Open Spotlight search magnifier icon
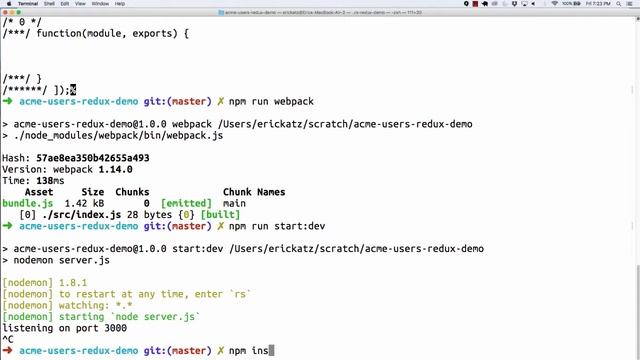 click(x=619, y=4)
